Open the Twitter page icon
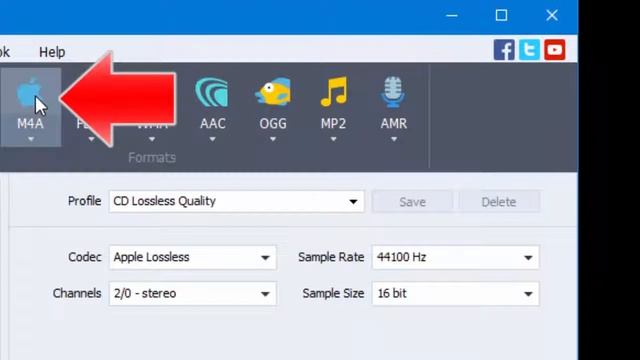The width and height of the screenshot is (640, 360). (x=529, y=50)
